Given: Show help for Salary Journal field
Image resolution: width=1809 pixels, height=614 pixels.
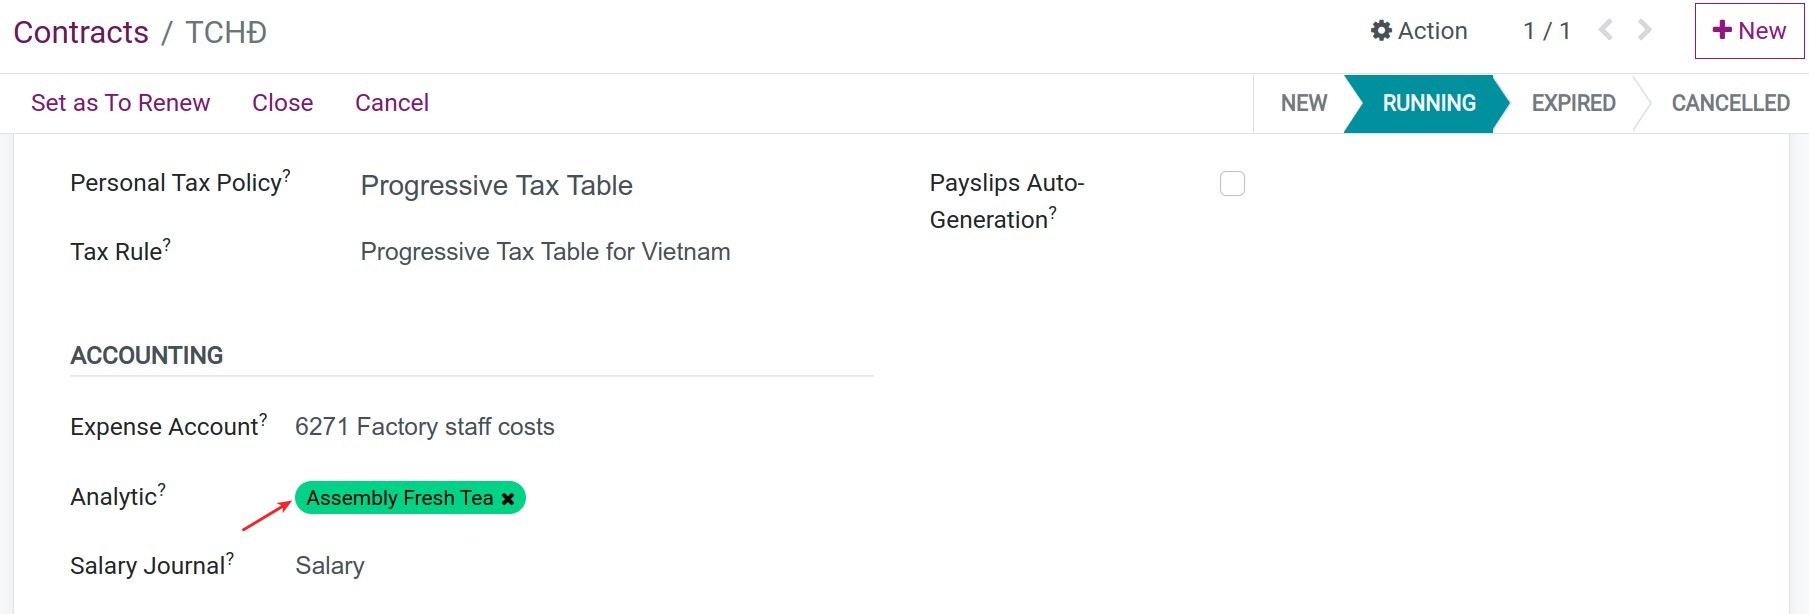Looking at the screenshot, I should (230, 556).
